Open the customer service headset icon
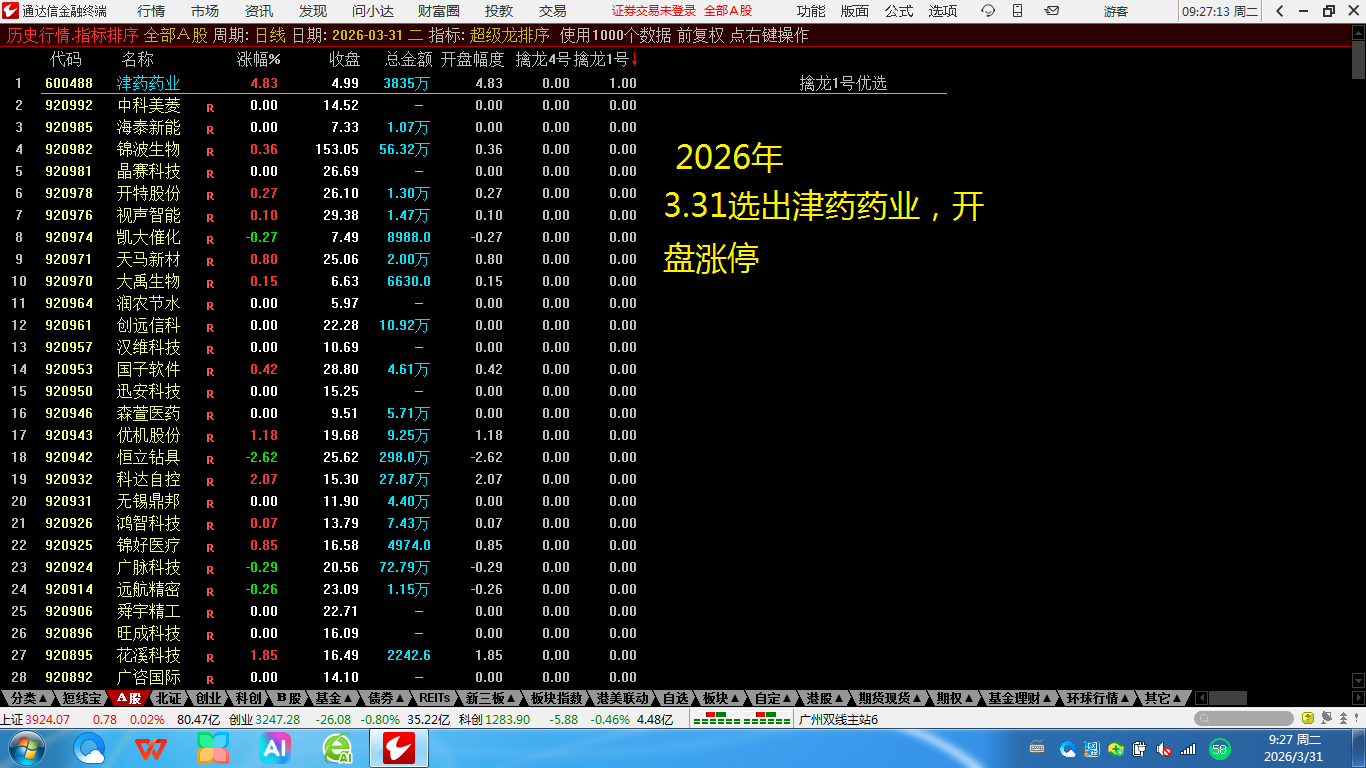The height and width of the screenshot is (768, 1366). (x=988, y=11)
